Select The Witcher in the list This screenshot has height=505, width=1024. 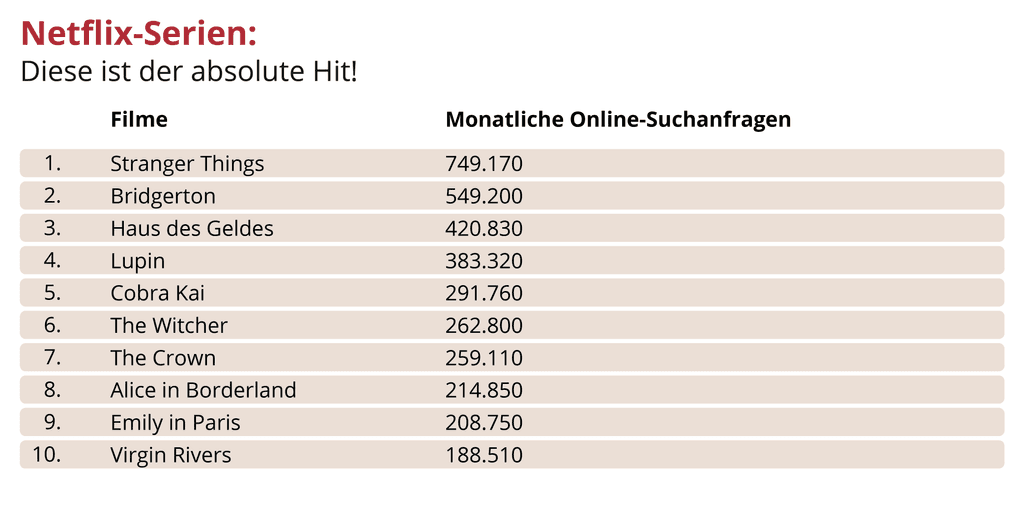[169, 326]
